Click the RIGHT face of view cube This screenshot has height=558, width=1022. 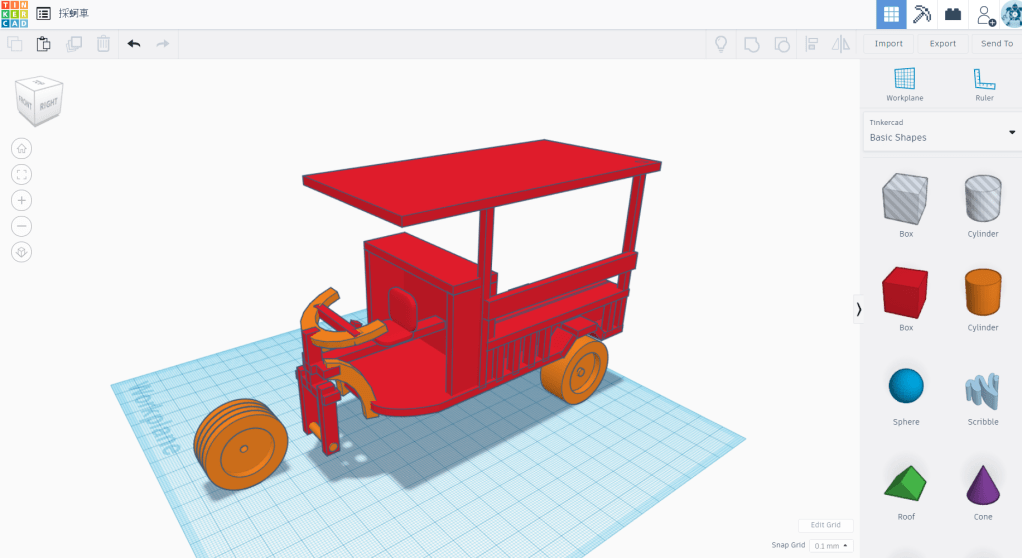49,104
